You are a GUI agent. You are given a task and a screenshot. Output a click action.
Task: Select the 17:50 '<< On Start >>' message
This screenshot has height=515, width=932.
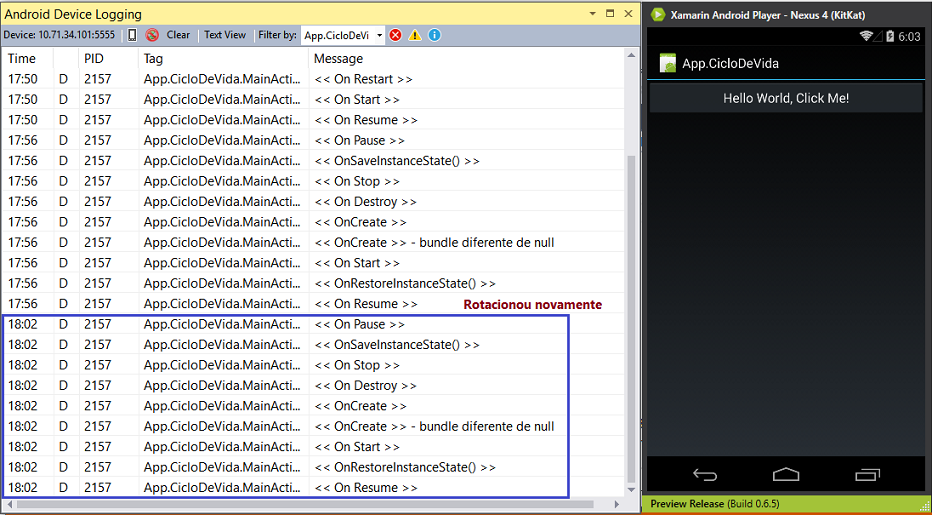click(x=357, y=100)
